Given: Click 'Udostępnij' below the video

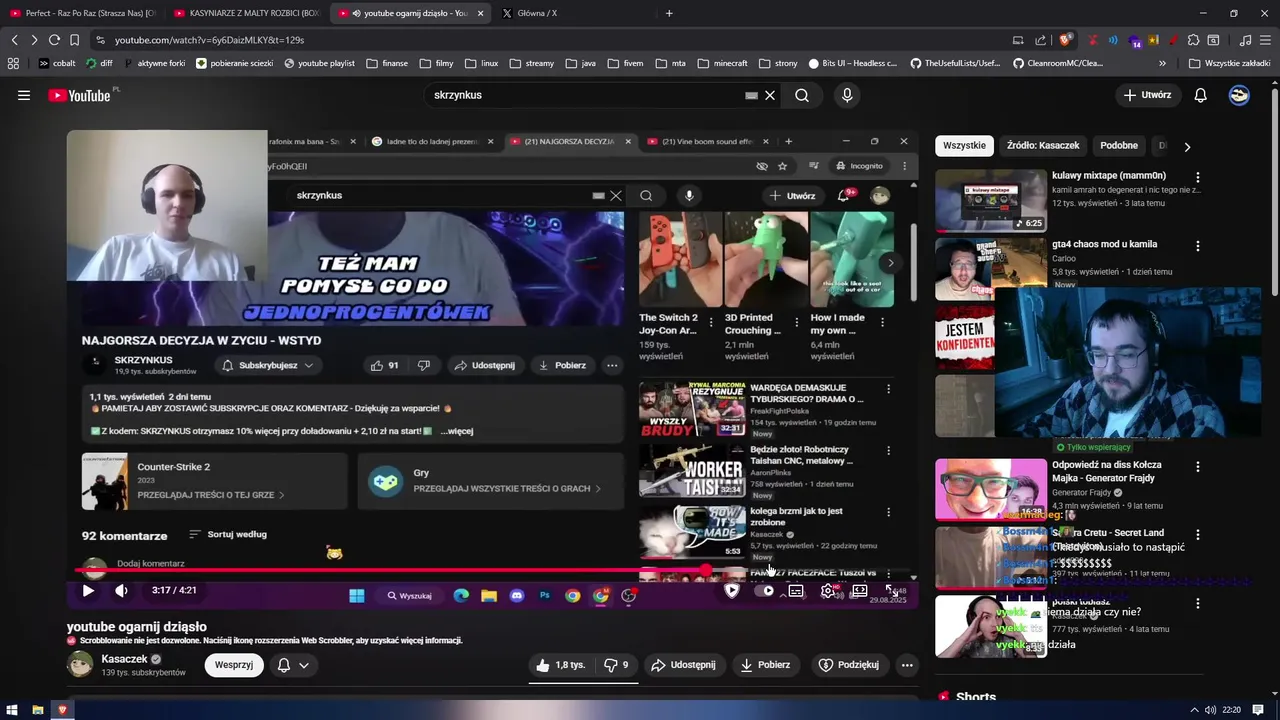Looking at the screenshot, I should 683,665.
